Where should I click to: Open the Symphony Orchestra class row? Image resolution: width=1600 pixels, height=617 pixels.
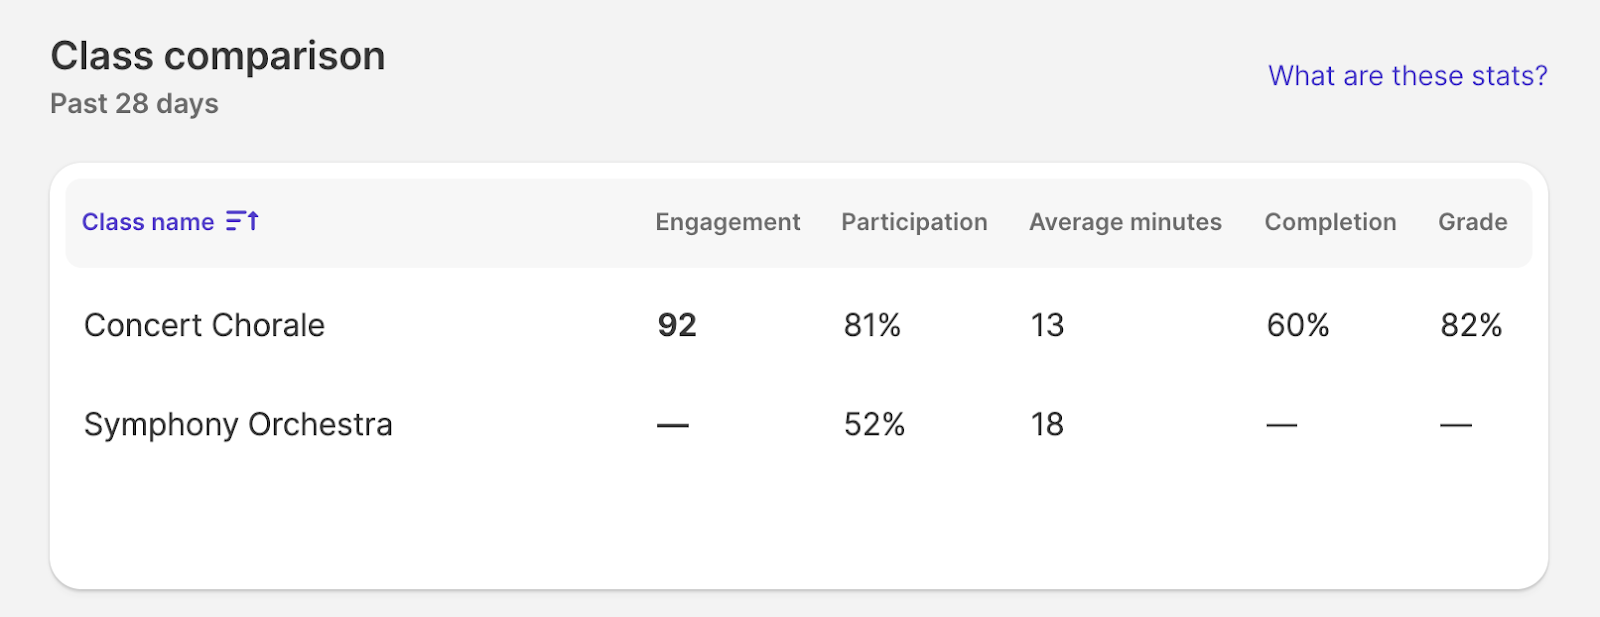tap(238, 424)
